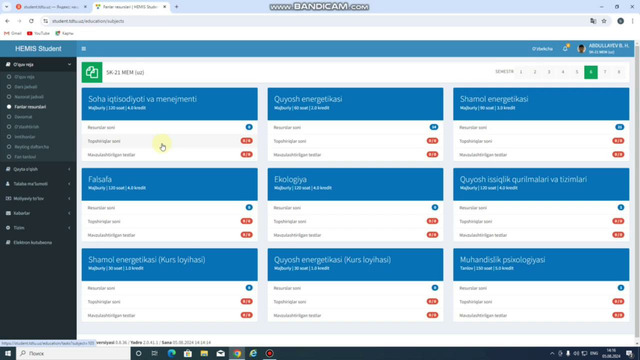Open browser tab list dropdown arrow

click(x=7, y=7)
